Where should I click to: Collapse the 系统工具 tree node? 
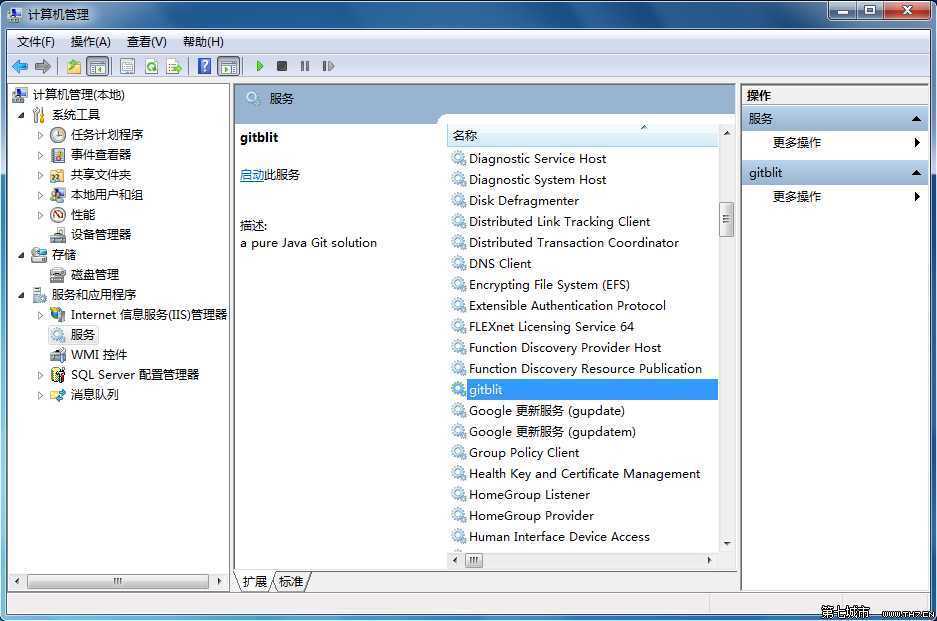point(22,115)
